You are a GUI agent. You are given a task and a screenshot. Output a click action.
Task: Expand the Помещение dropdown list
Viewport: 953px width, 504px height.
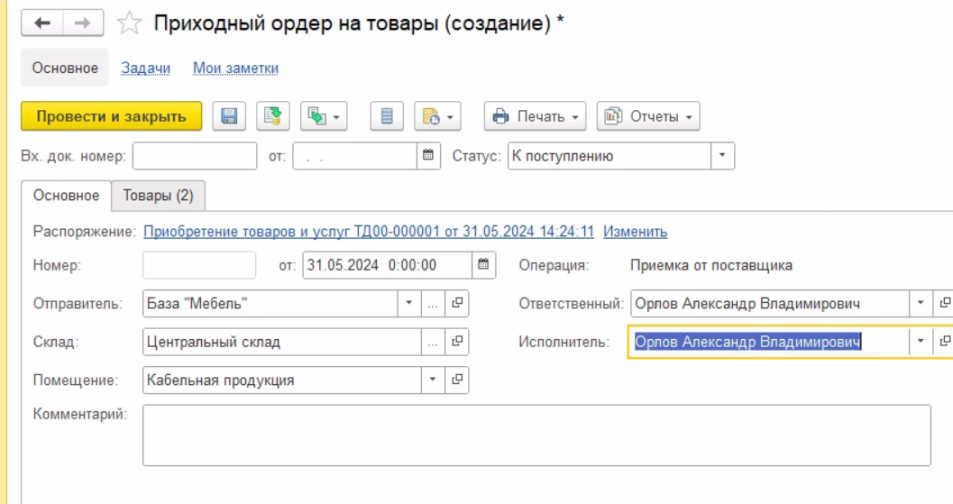tap(432, 380)
